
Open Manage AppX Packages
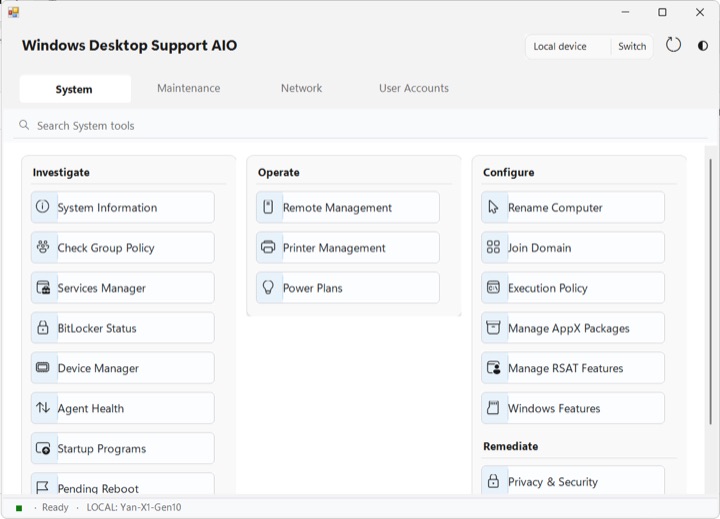(573, 327)
